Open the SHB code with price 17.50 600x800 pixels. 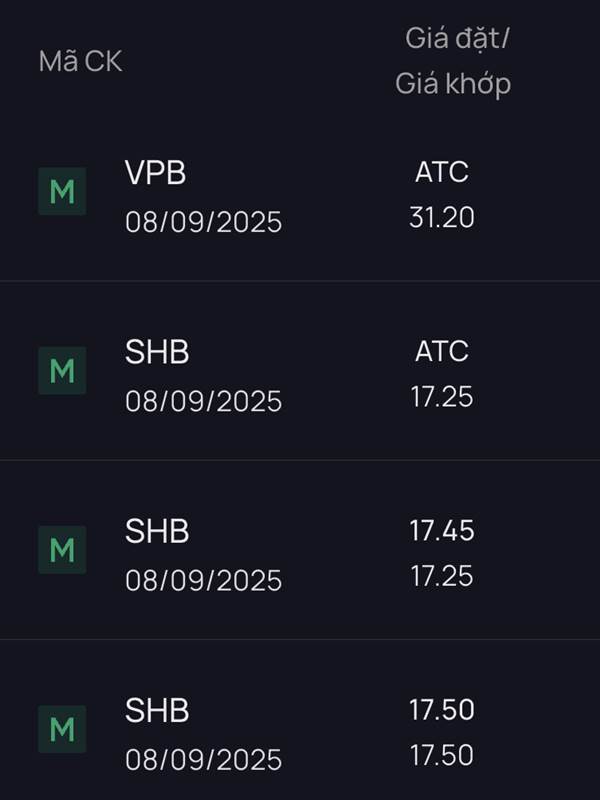157,710
